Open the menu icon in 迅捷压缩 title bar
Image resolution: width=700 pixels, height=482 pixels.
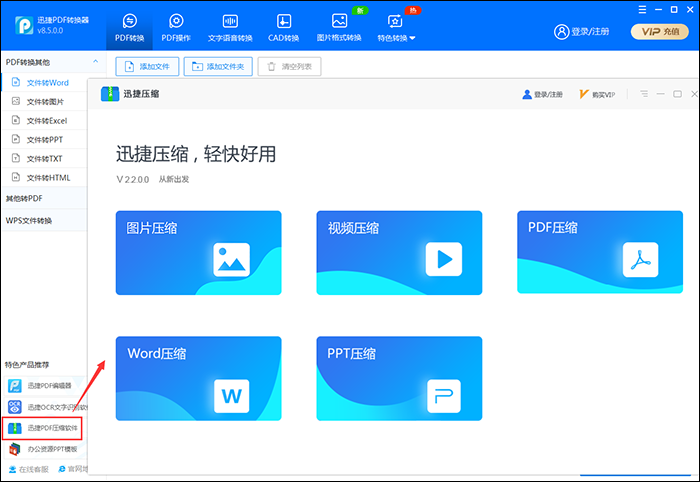point(644,94)
